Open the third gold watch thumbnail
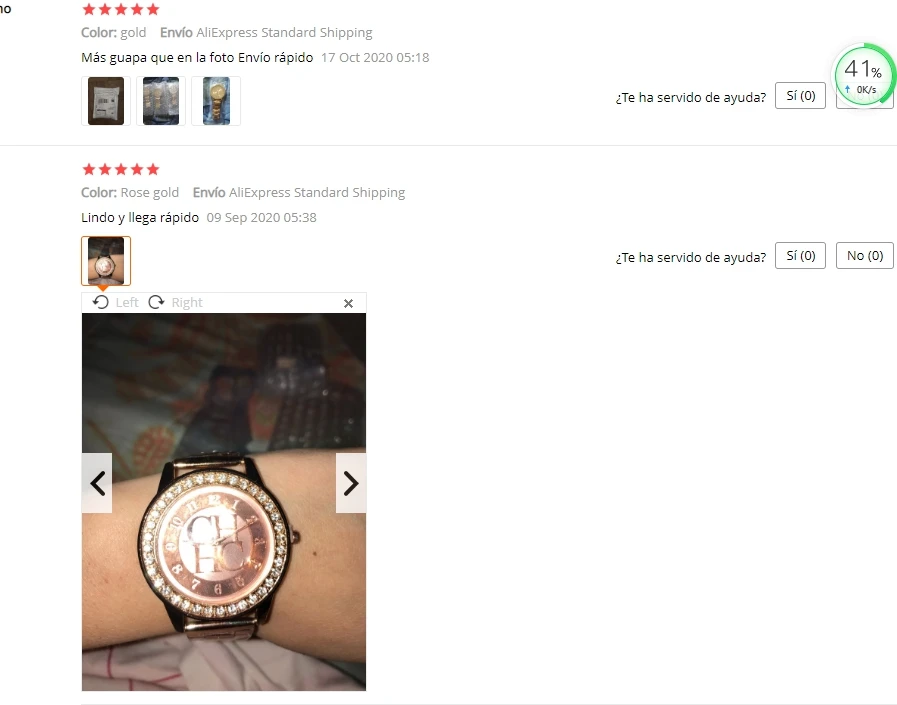This screenshot has height=705, width=897. [216, 101]
